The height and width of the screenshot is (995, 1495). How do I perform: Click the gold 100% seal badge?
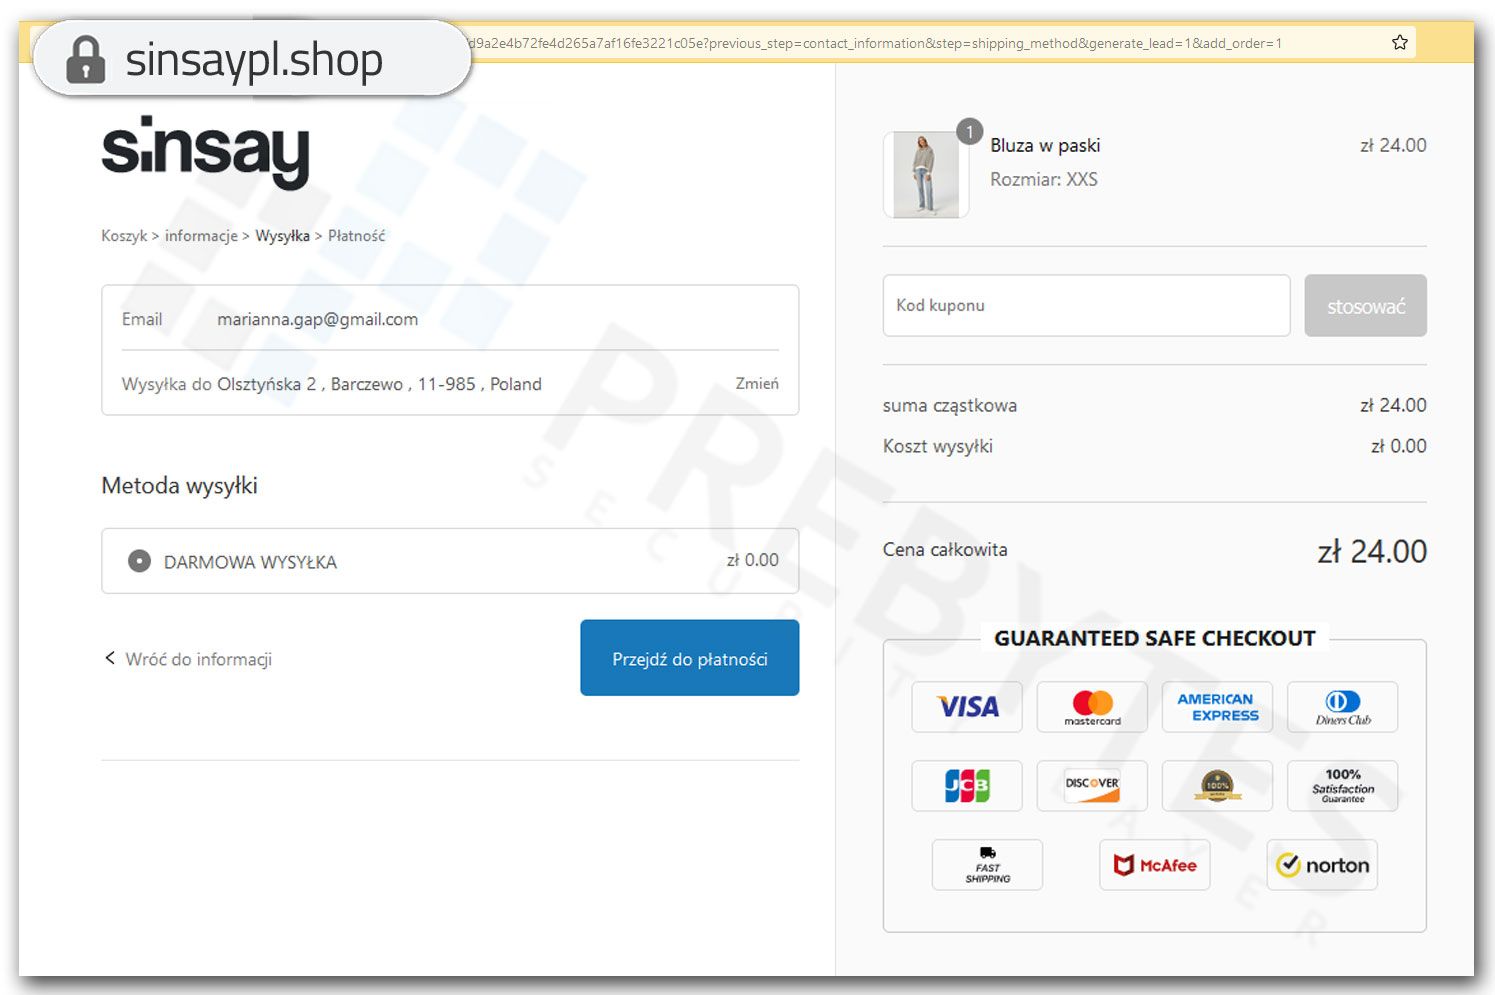click(x=1217, y=786)
